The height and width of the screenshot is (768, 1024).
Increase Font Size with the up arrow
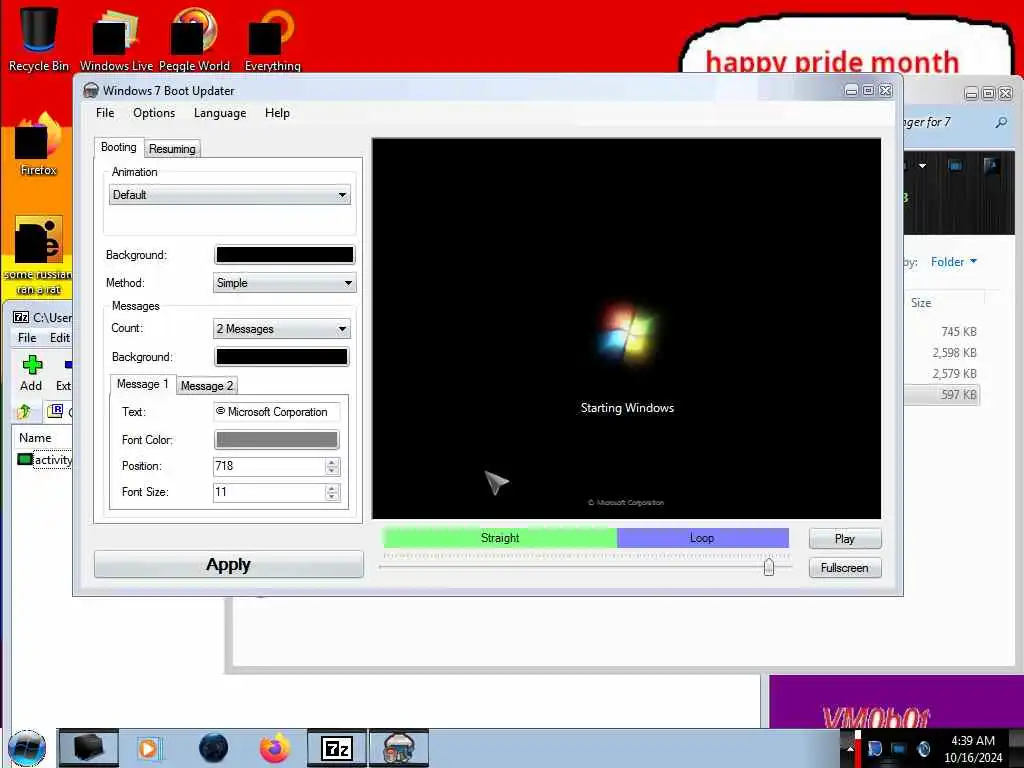coord(332,488)
